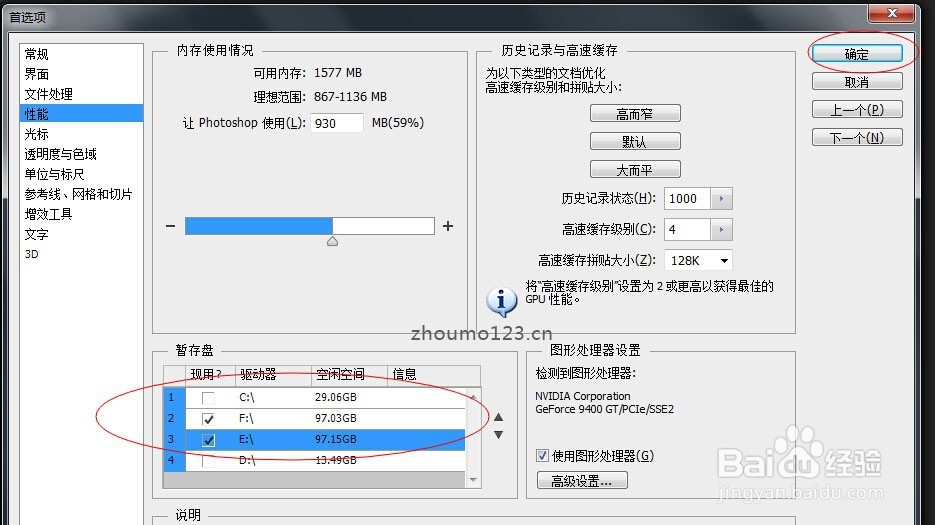The width and height of the screenshot is (935, 525).
Task: Click scratch disk list scroll-down arrow
Action: 473,479
